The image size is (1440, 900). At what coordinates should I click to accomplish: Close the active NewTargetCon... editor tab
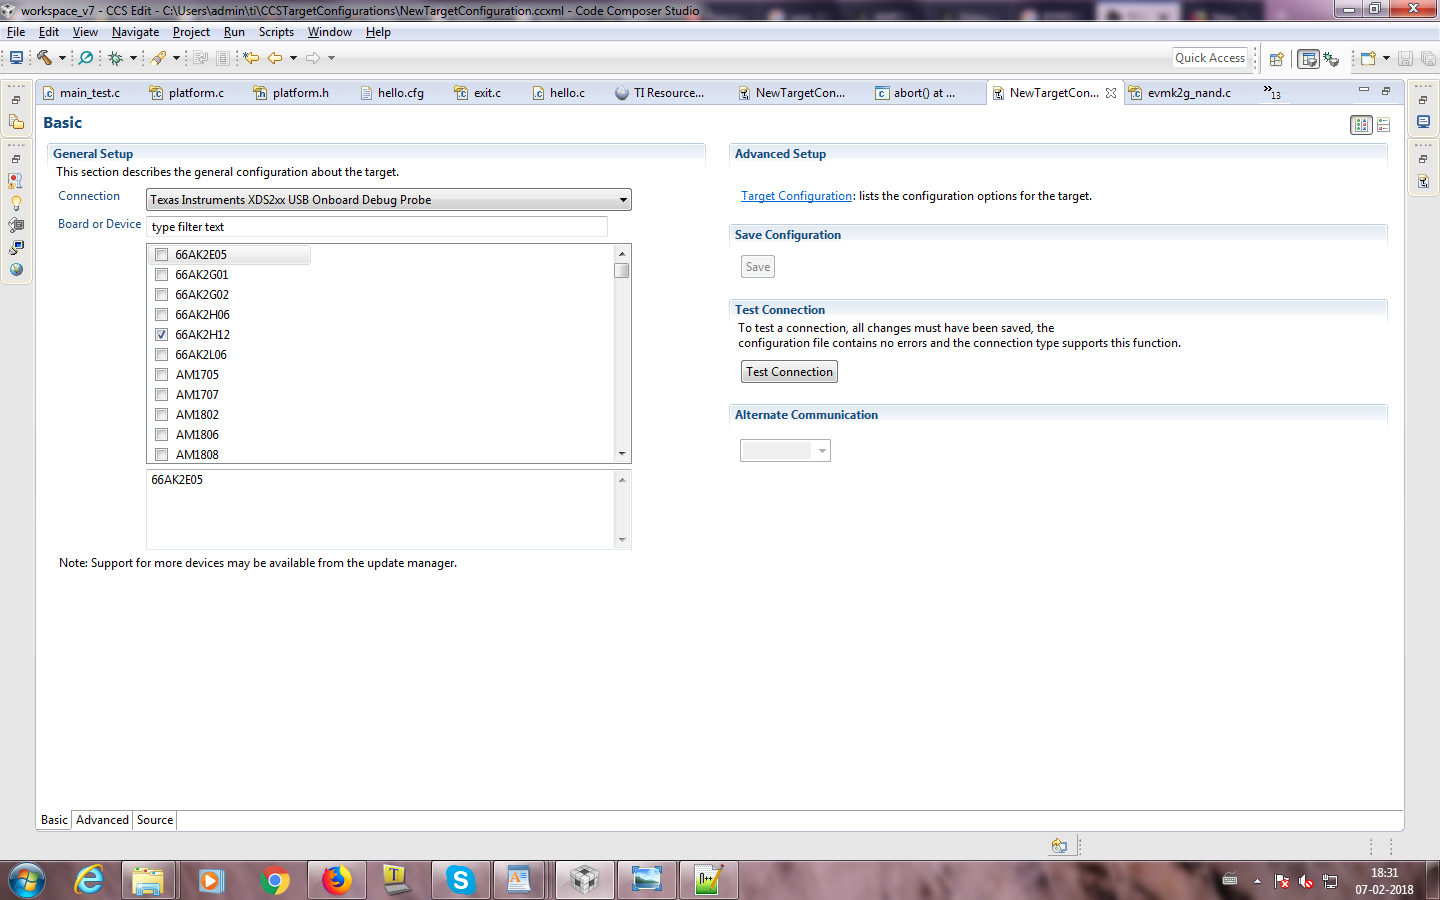(1111, 93)
